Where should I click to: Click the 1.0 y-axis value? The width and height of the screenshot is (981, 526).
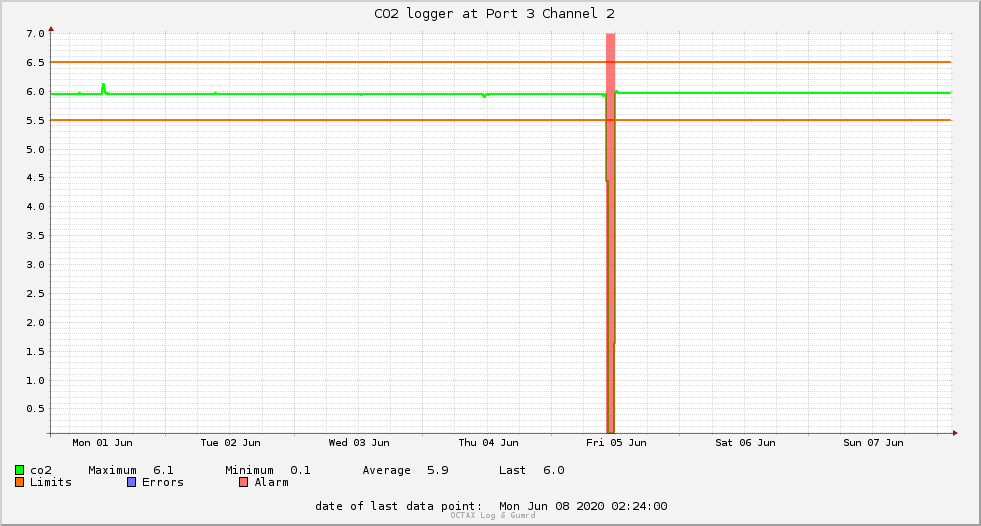click(x=36, y=380)
